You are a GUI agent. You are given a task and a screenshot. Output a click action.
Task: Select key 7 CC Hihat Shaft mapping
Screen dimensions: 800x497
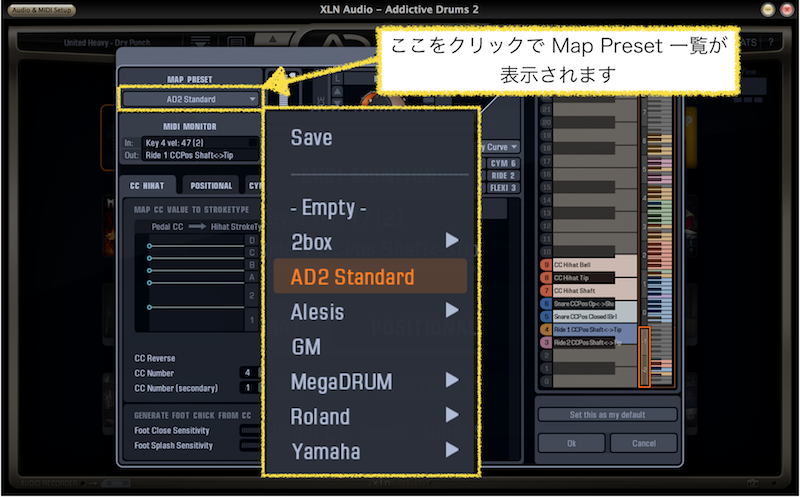pos(589,290)
